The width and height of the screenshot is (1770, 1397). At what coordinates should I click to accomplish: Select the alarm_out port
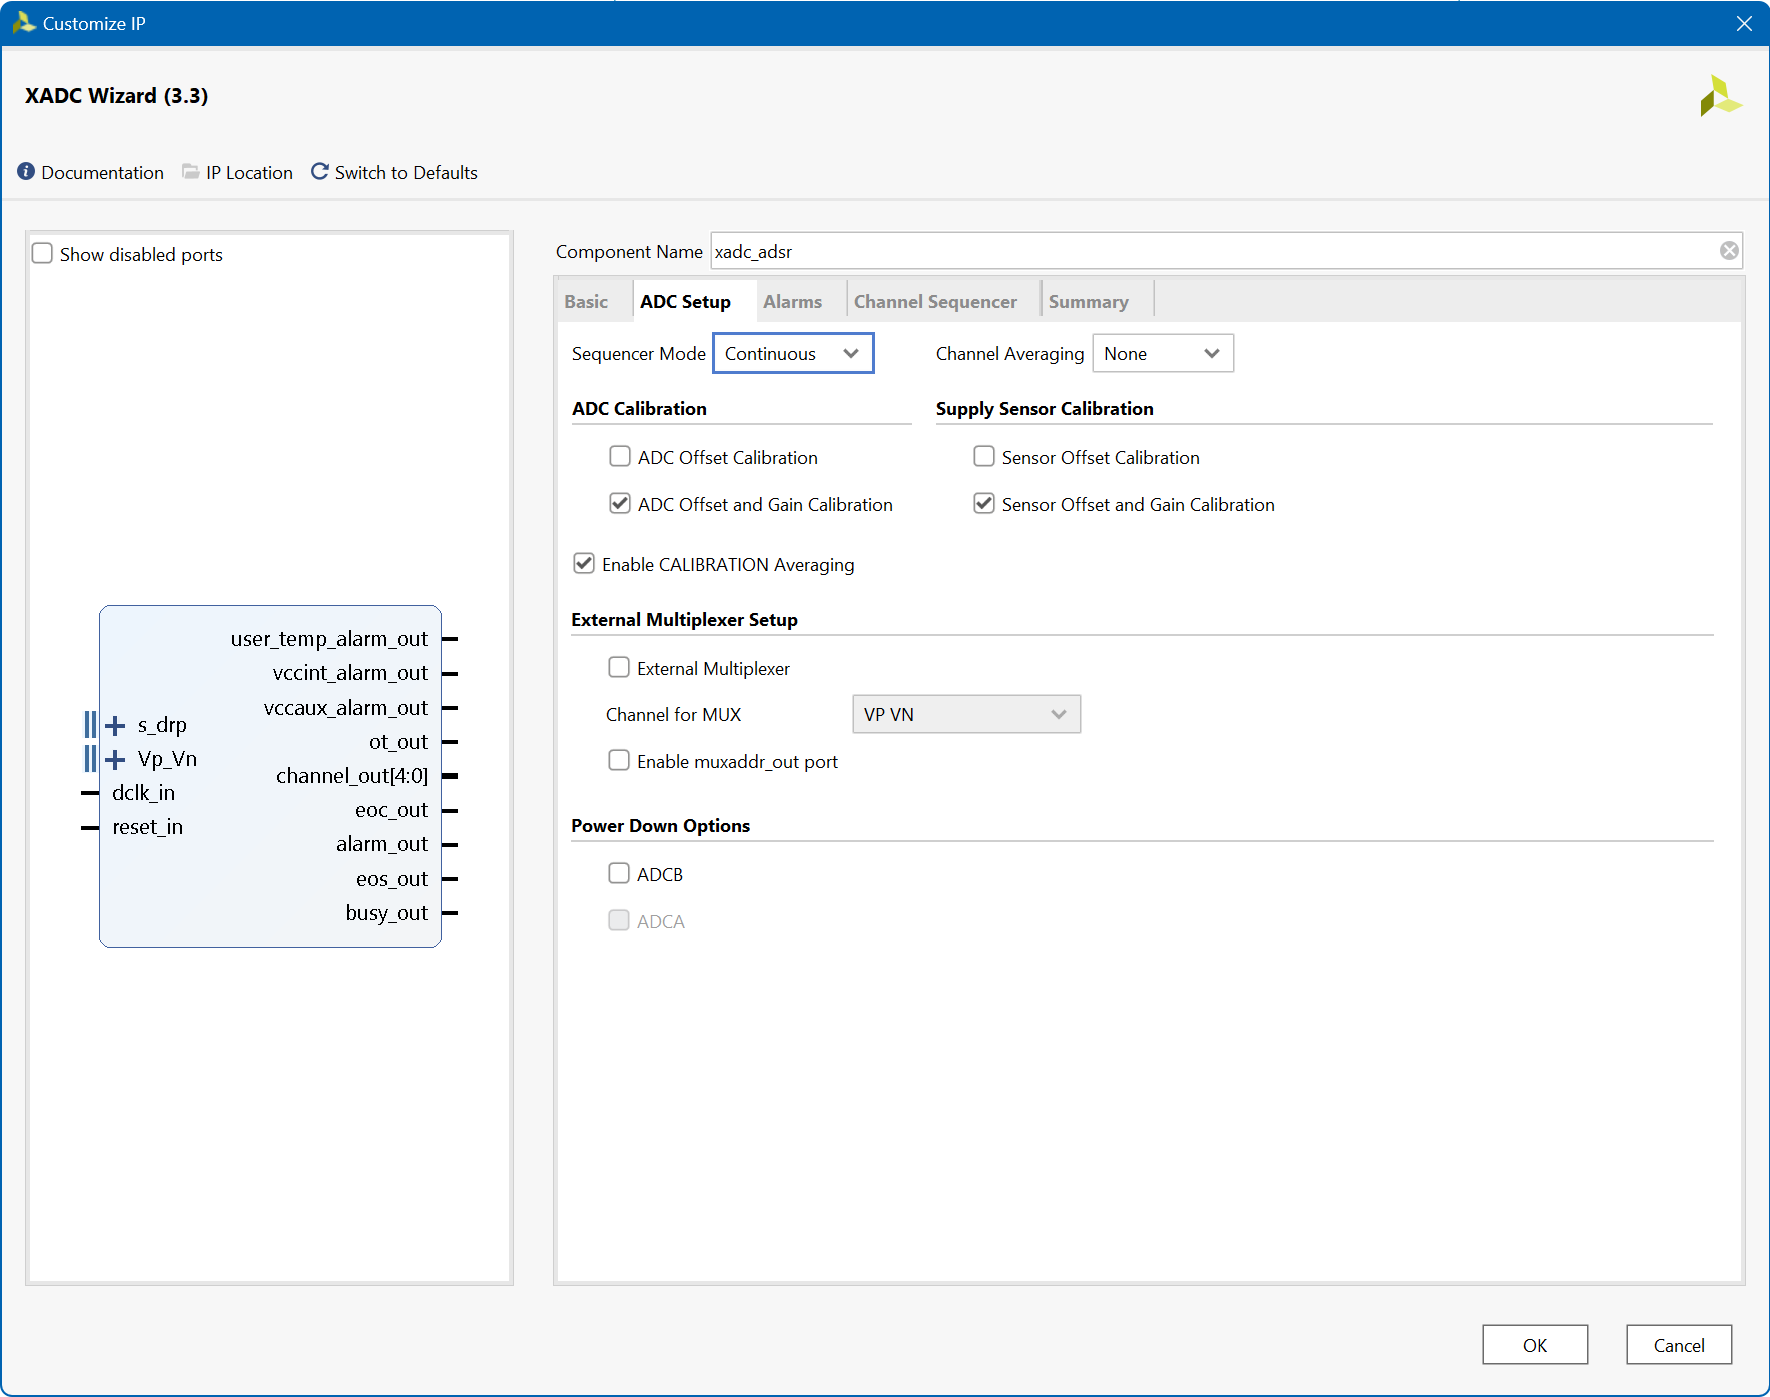tap(382, 844)
